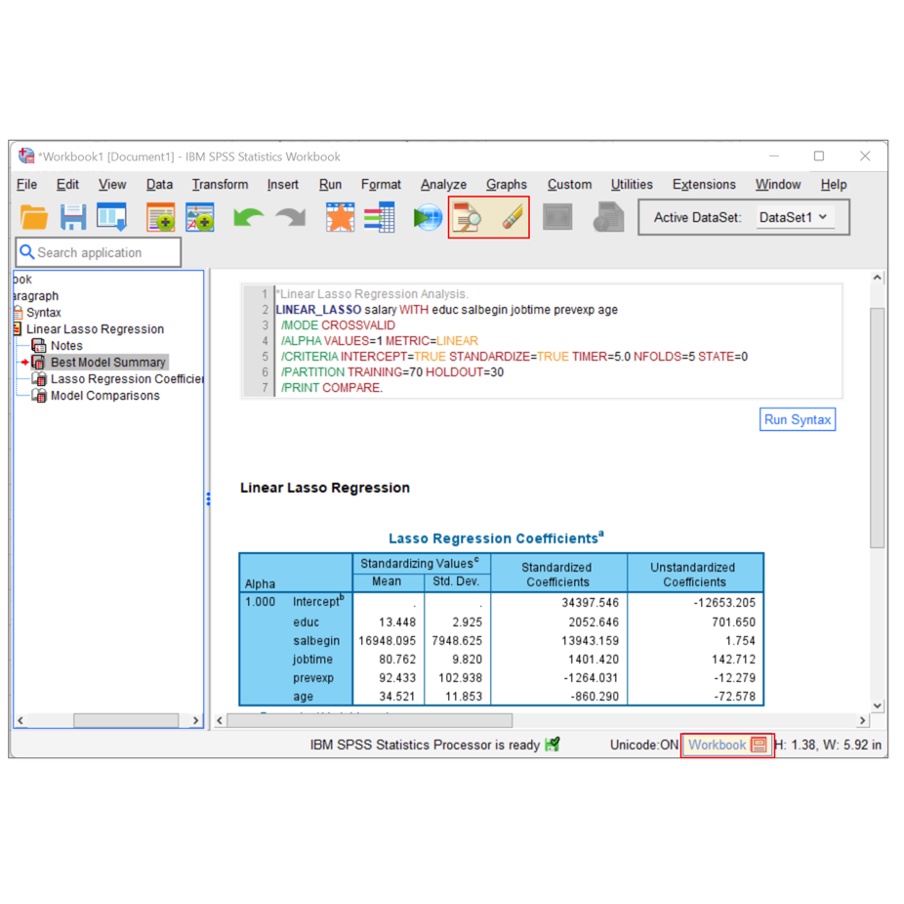The image size is (904, 904).
Task: Click the Unstandardized Coefficients column header
Action: coord(694,574)
